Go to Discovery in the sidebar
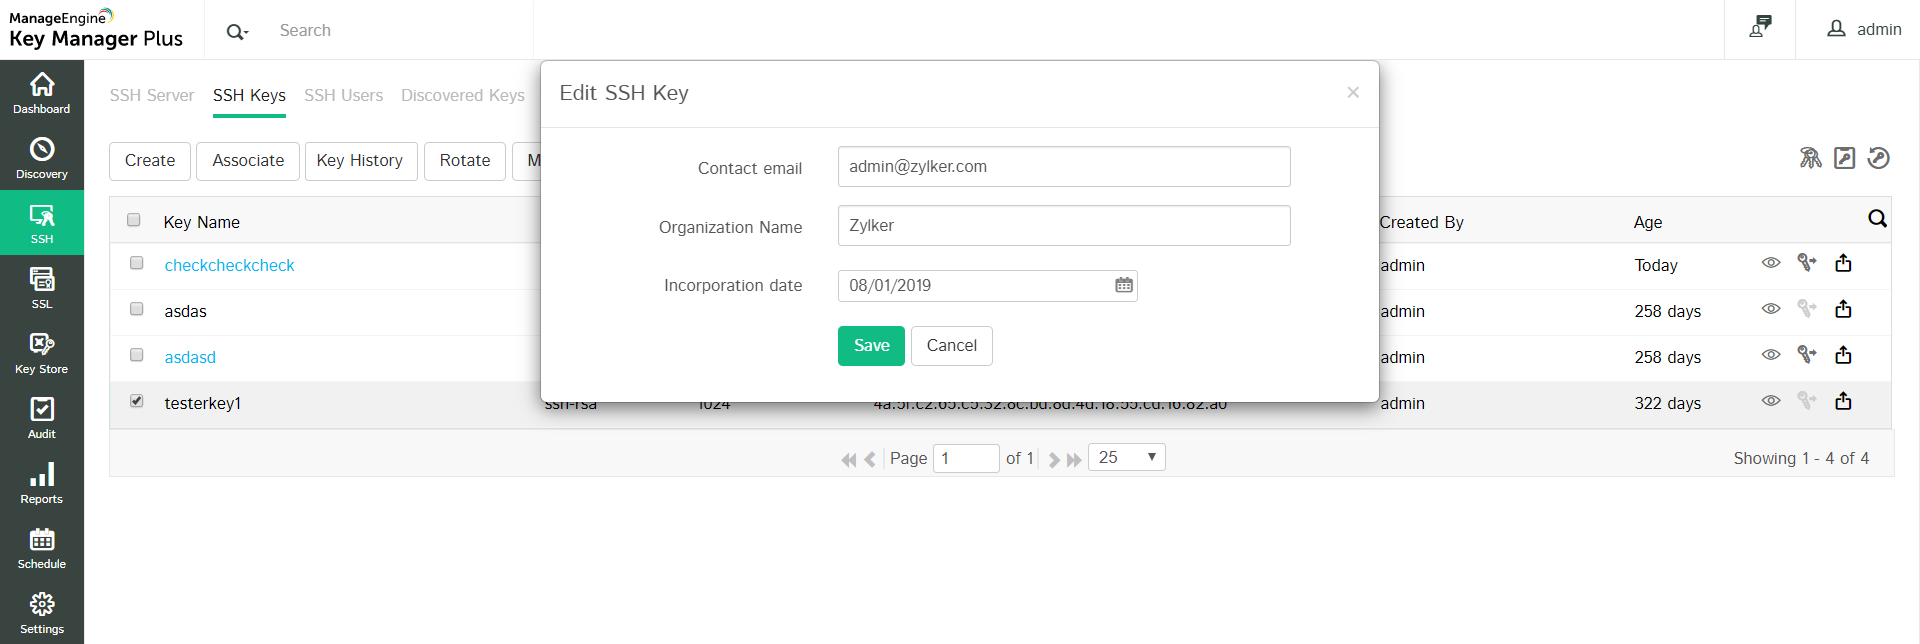This screenshot has height=644, width=1920. pos(42,158)
